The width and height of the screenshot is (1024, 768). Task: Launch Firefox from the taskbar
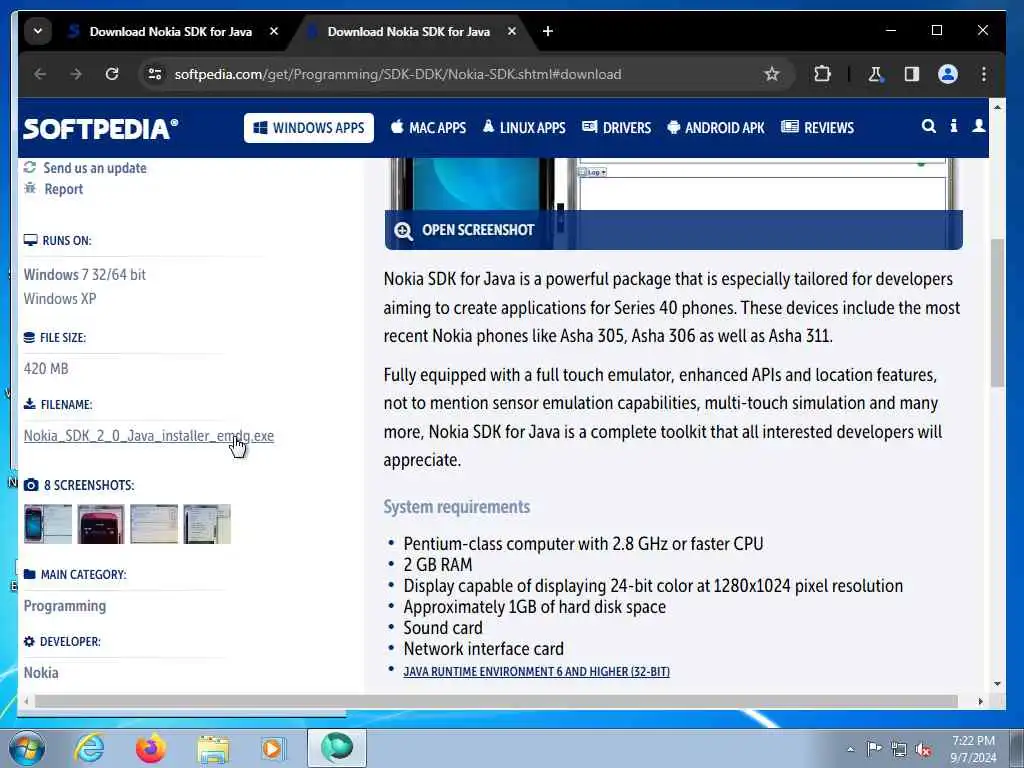coord(151,748)
